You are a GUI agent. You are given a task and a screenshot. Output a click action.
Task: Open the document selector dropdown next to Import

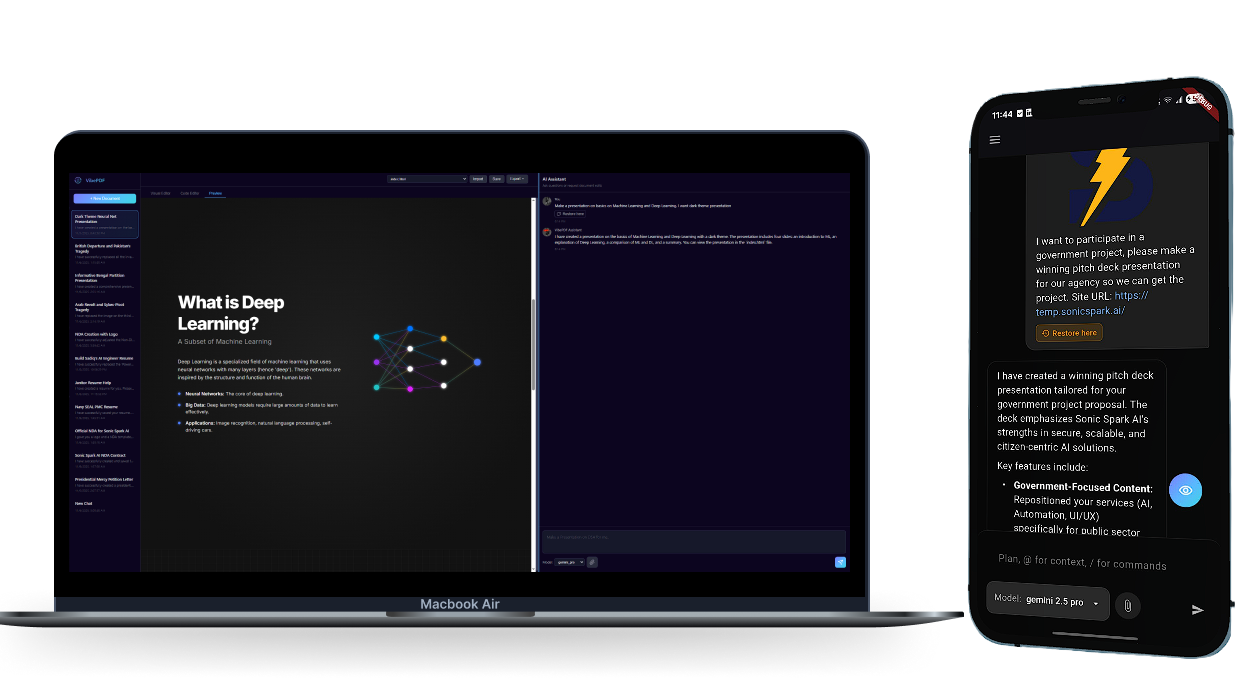pyautogui.click(x=427, y=178)
